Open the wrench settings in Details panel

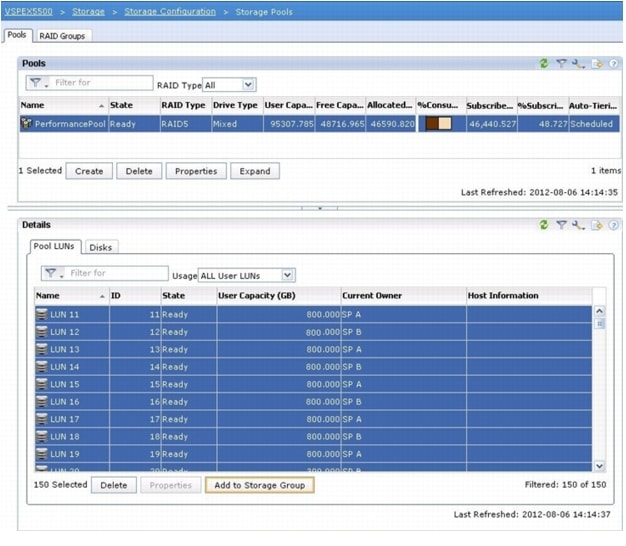pos(579,225)
